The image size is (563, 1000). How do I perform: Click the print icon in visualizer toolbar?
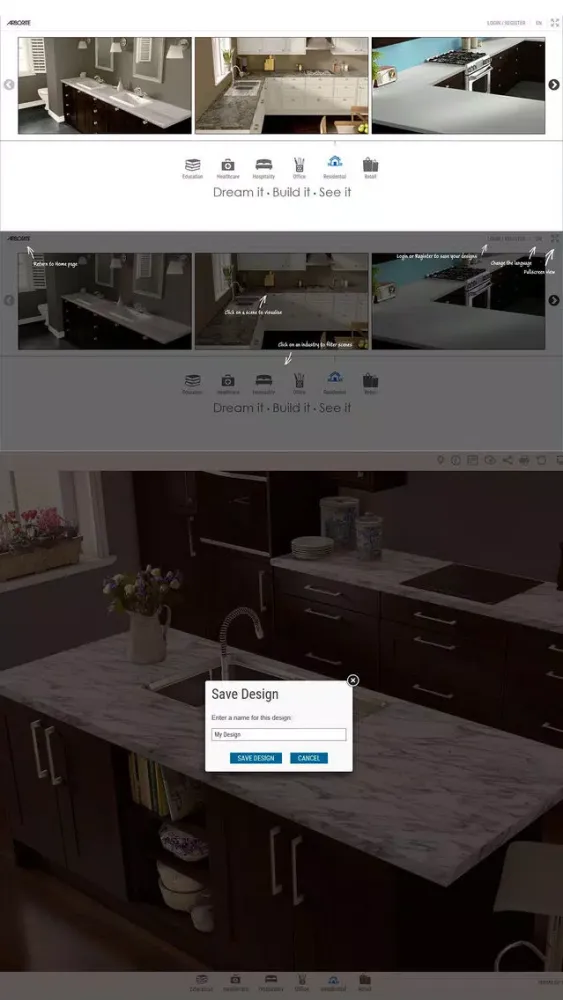point(524,460)
